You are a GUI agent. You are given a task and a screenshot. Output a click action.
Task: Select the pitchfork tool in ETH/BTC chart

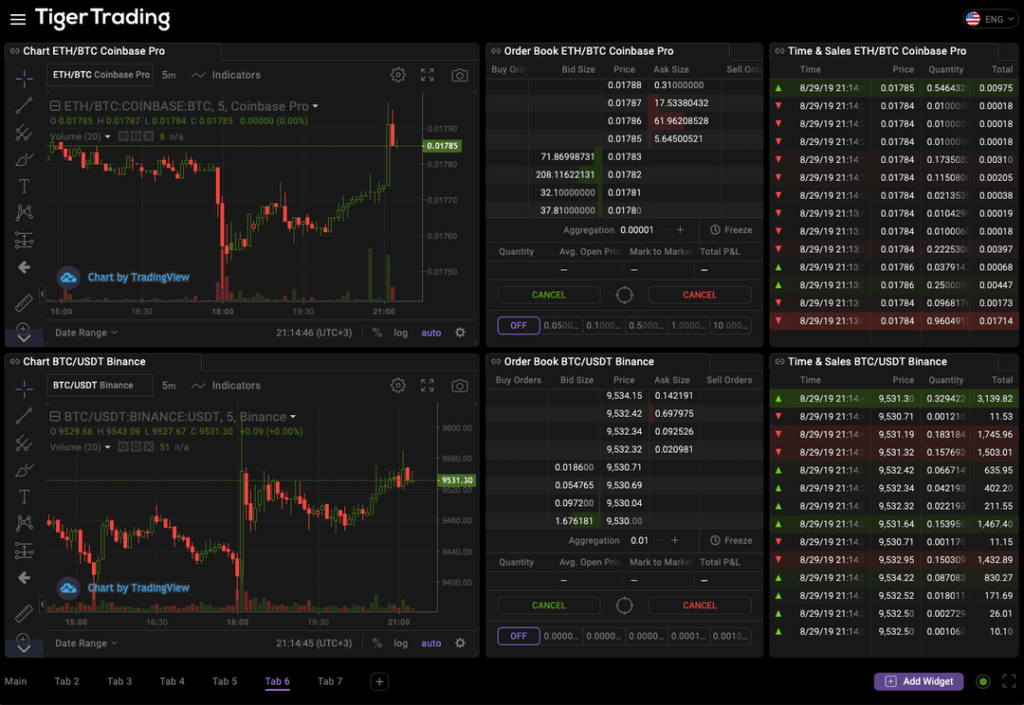24,133
